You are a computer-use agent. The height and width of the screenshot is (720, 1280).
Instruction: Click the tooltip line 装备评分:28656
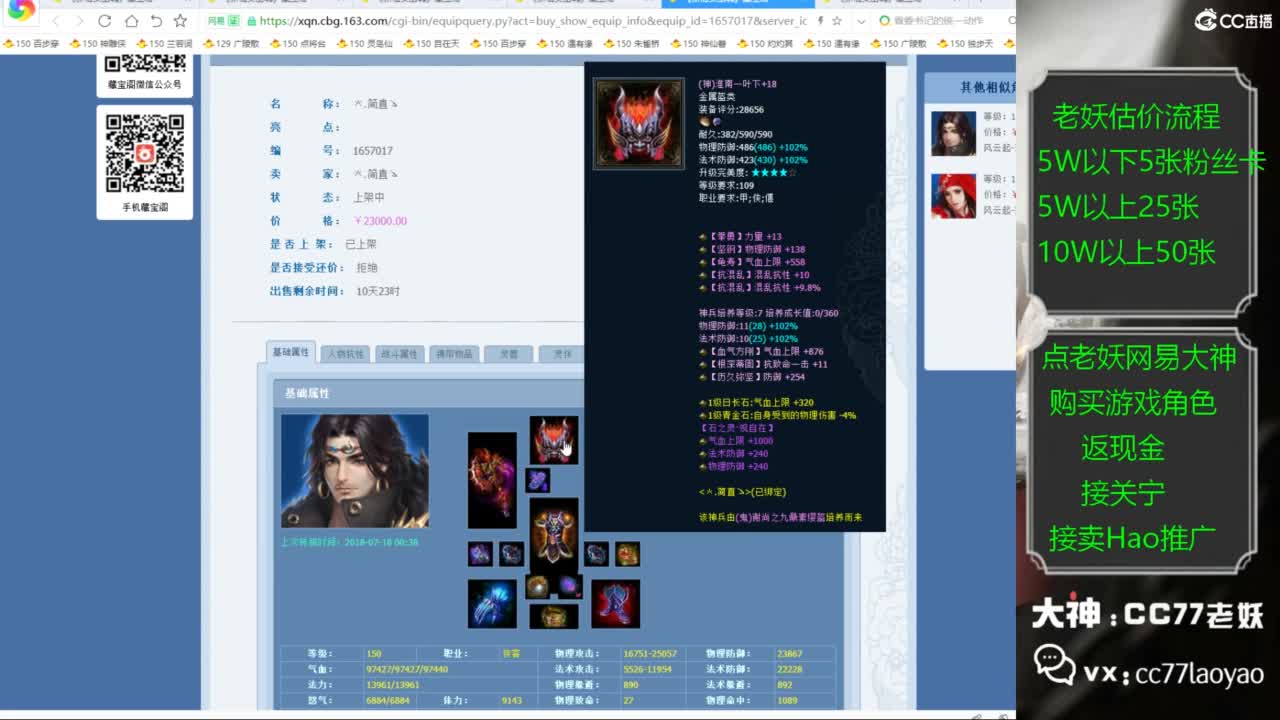[x=731, y=110]
